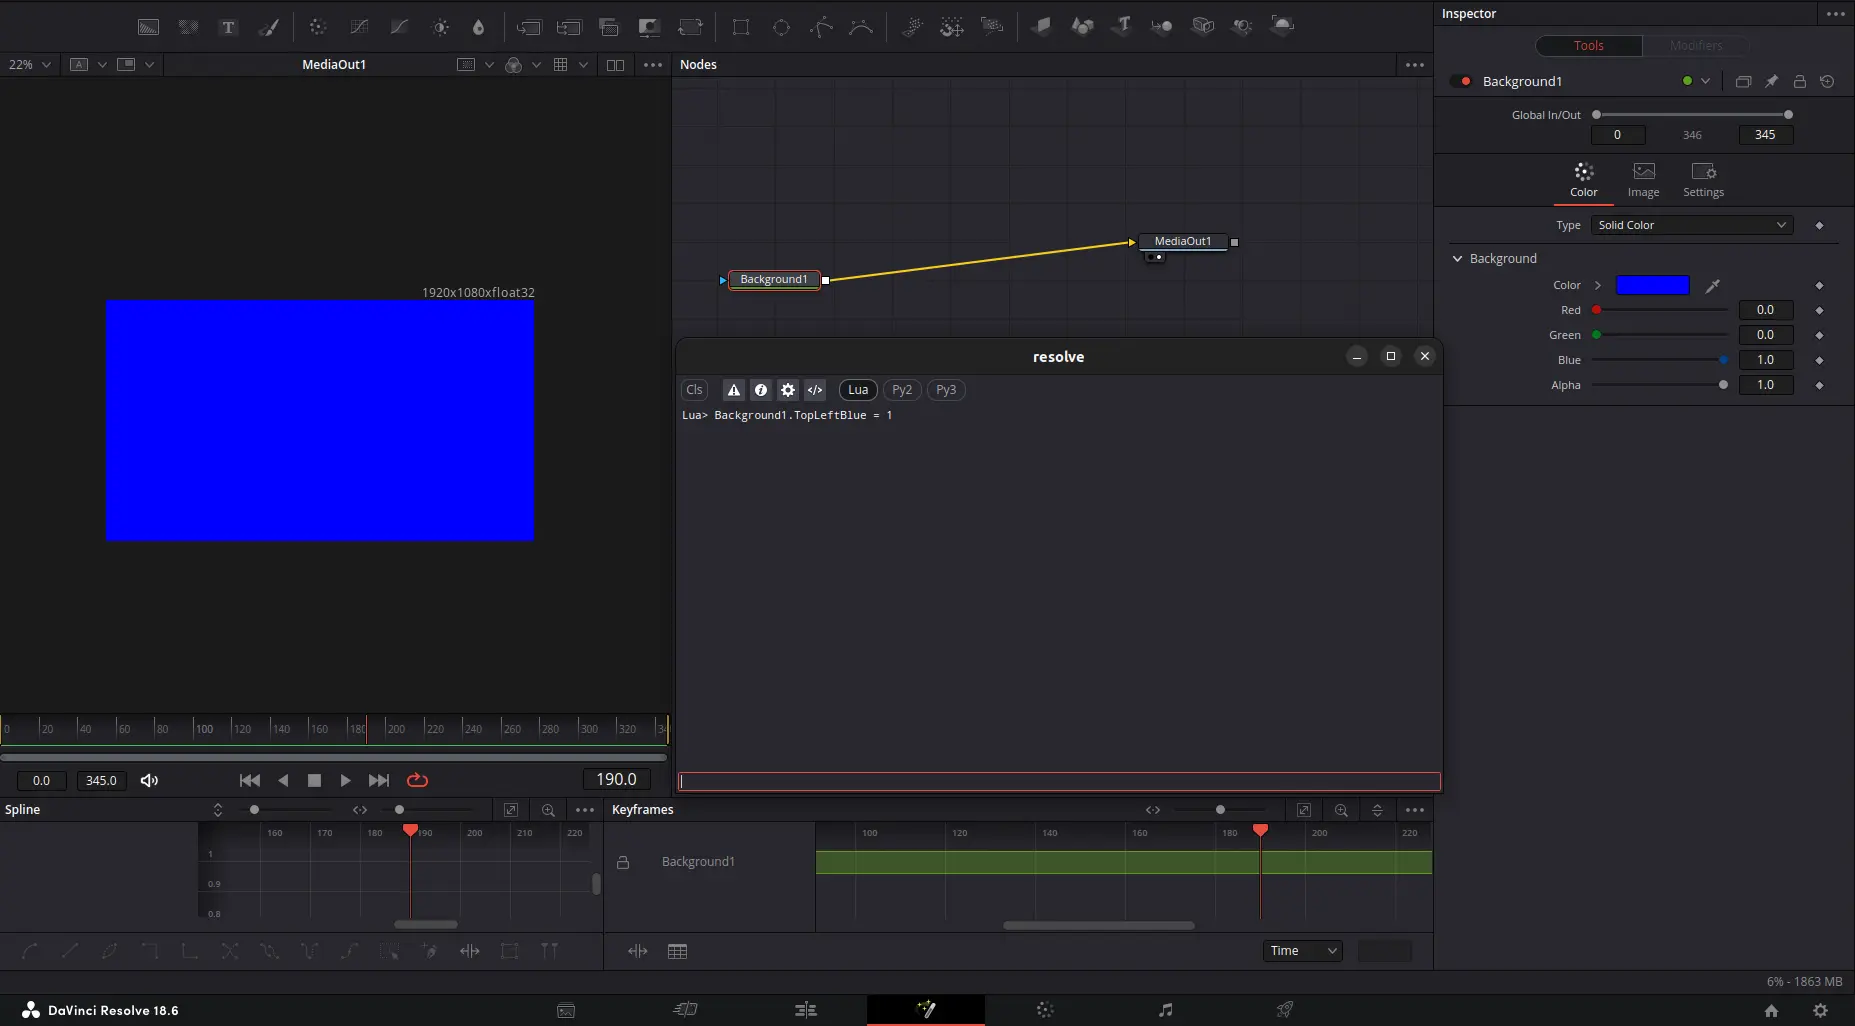Viewport: 1855px width, 1026px height.
Task: Click the Blue channel slider handle
Action: pos(1722,360)
